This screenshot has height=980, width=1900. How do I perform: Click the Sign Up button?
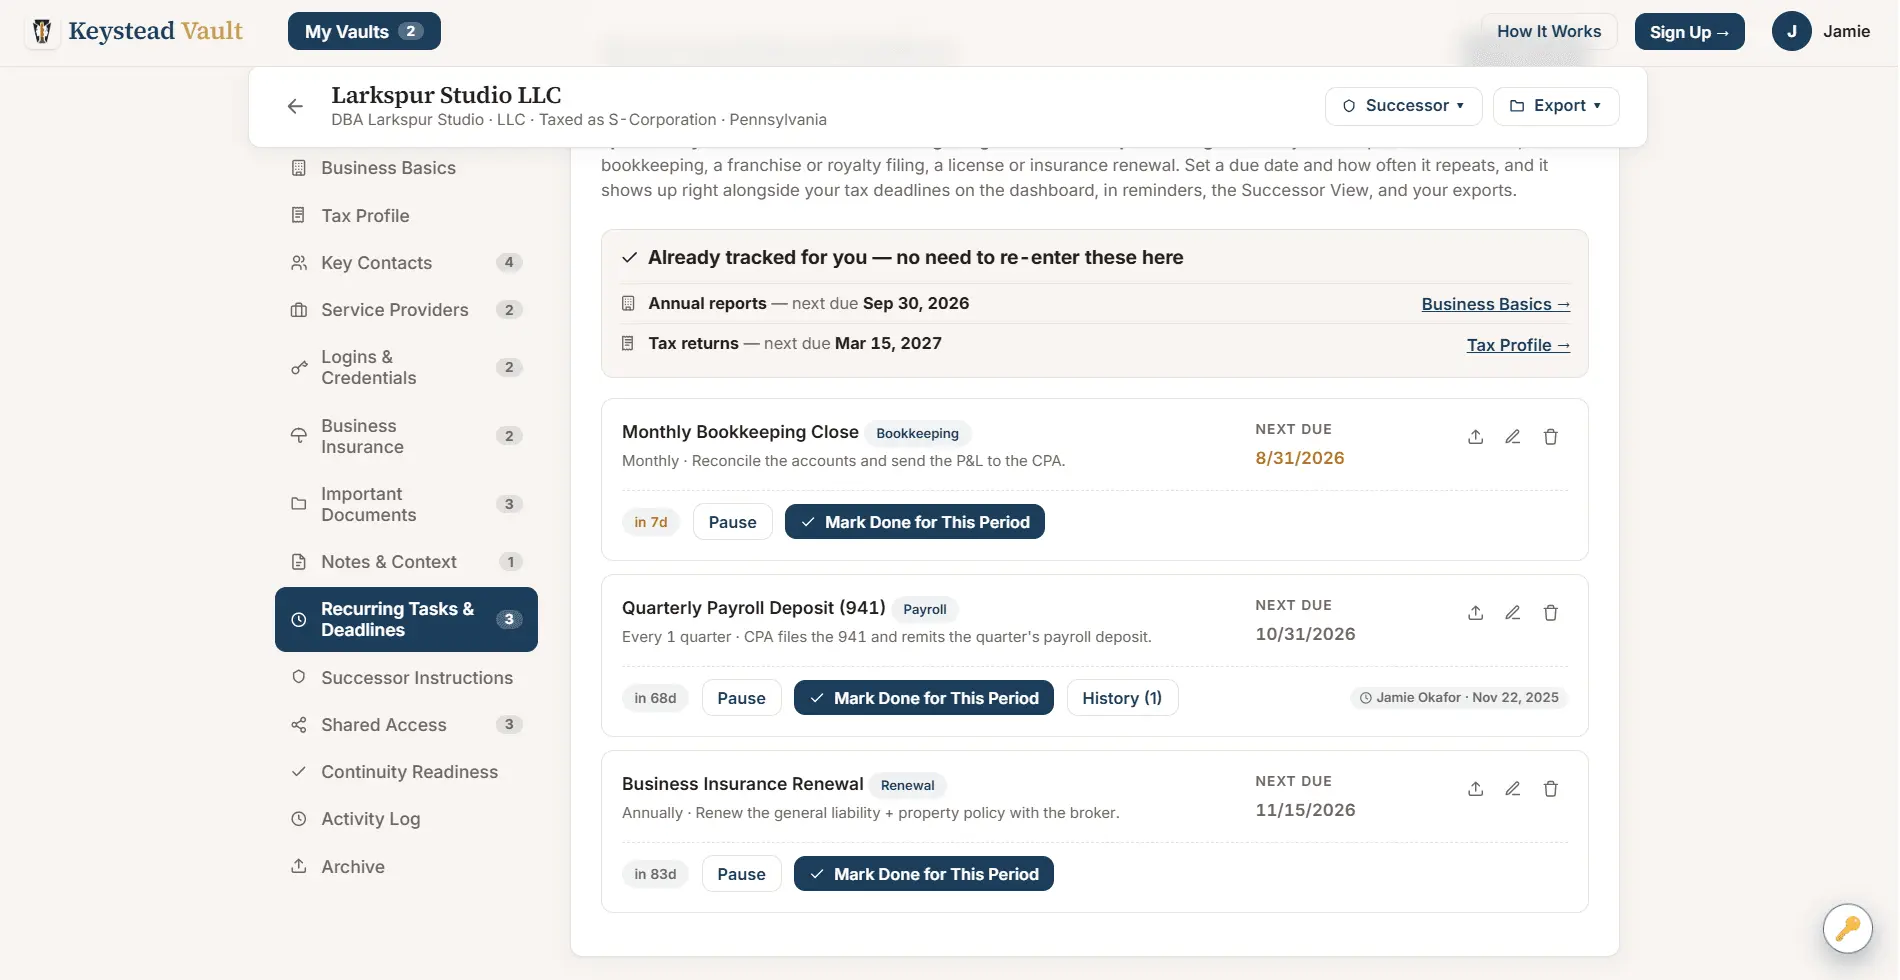(1689, 31)
